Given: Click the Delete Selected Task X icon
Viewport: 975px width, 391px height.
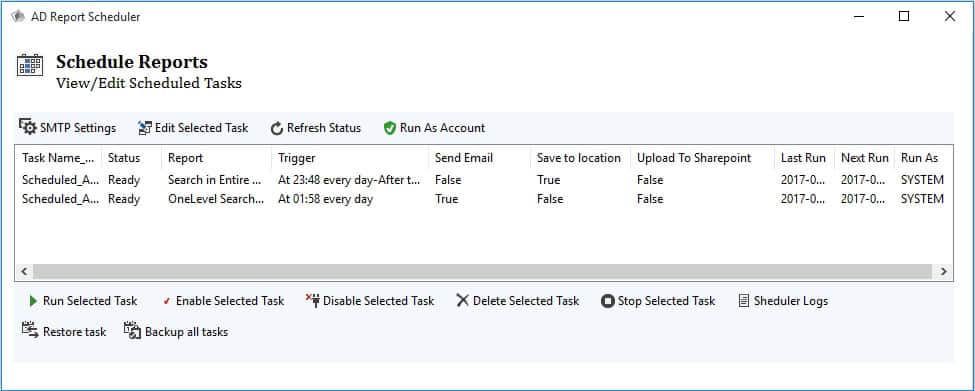Looking at the screenshot, I should pyautogui.click(x=463, y=301).
